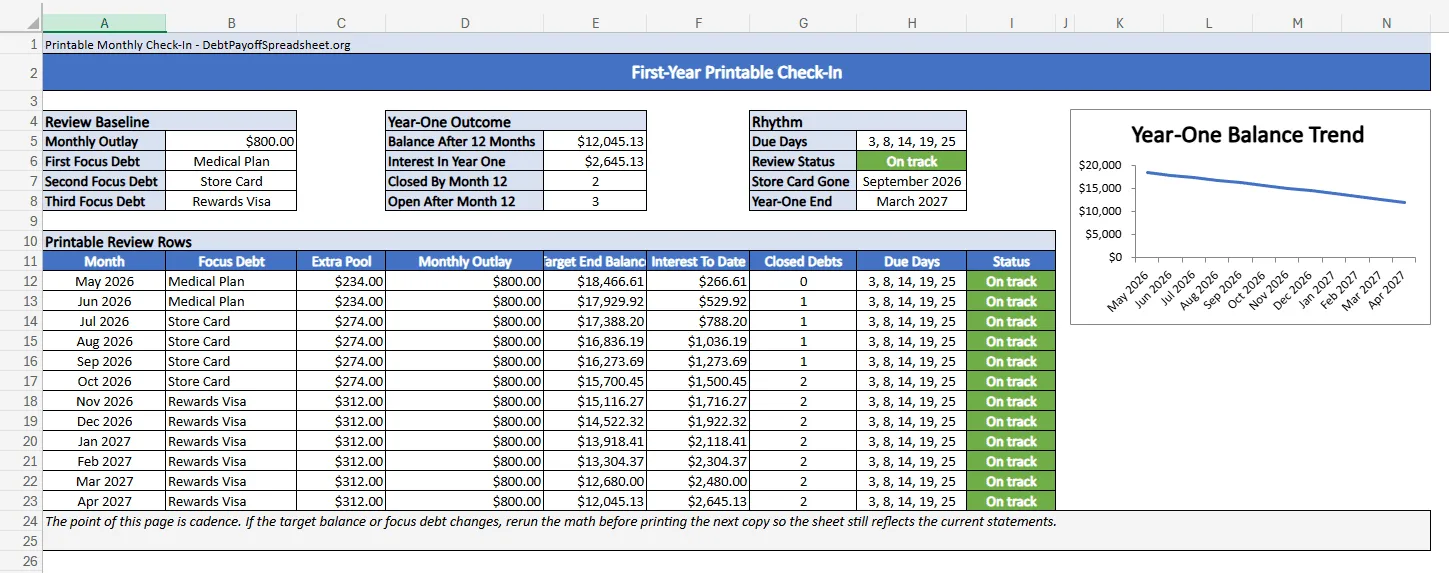Select the Jul 2026 month cell
The width and height of the screenshot is (1449, 573).
point(105,321)
